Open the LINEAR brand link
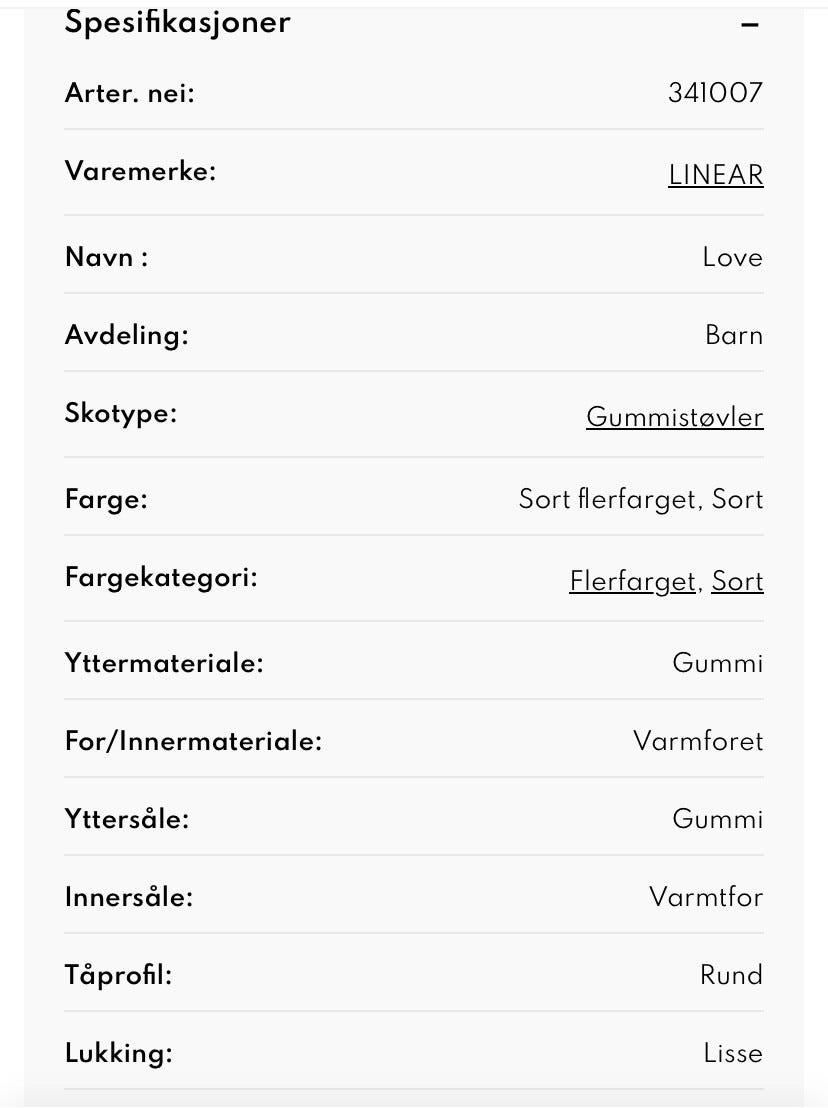 (715, 175)
